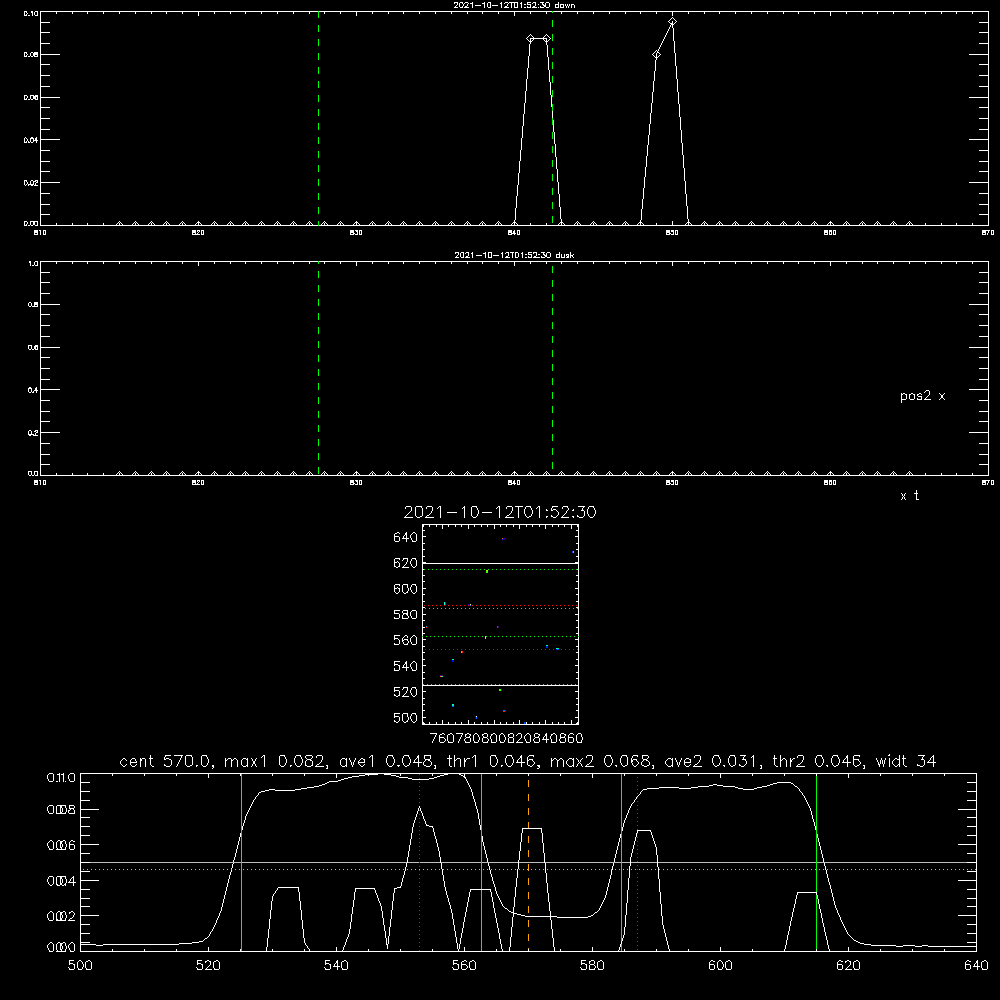This screenshot has width=1000, height=1000.
Task: Click the green vertical line near 563 in bottom plot
Action: [481, 861]
